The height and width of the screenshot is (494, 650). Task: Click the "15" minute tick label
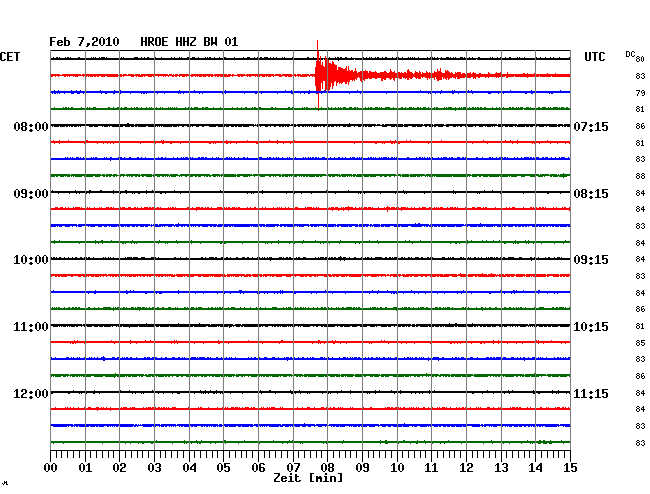(x=570, y=468)
